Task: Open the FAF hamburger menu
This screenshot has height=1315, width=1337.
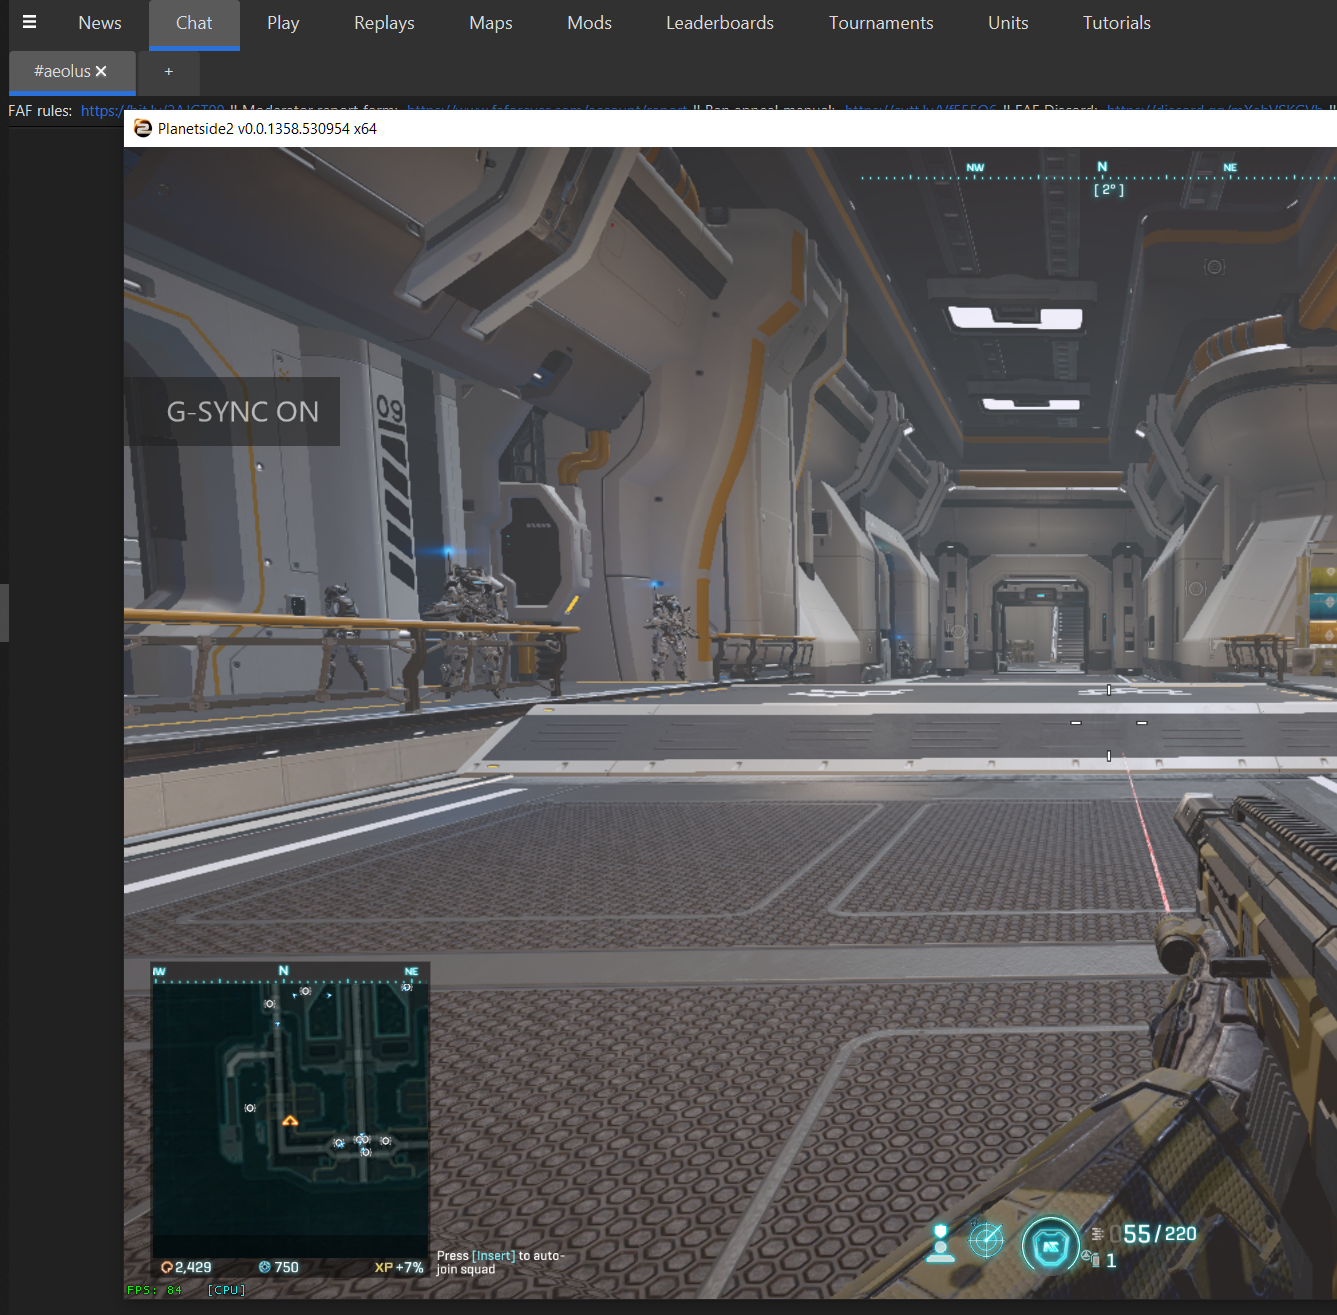Action: (x=29, y=22)
